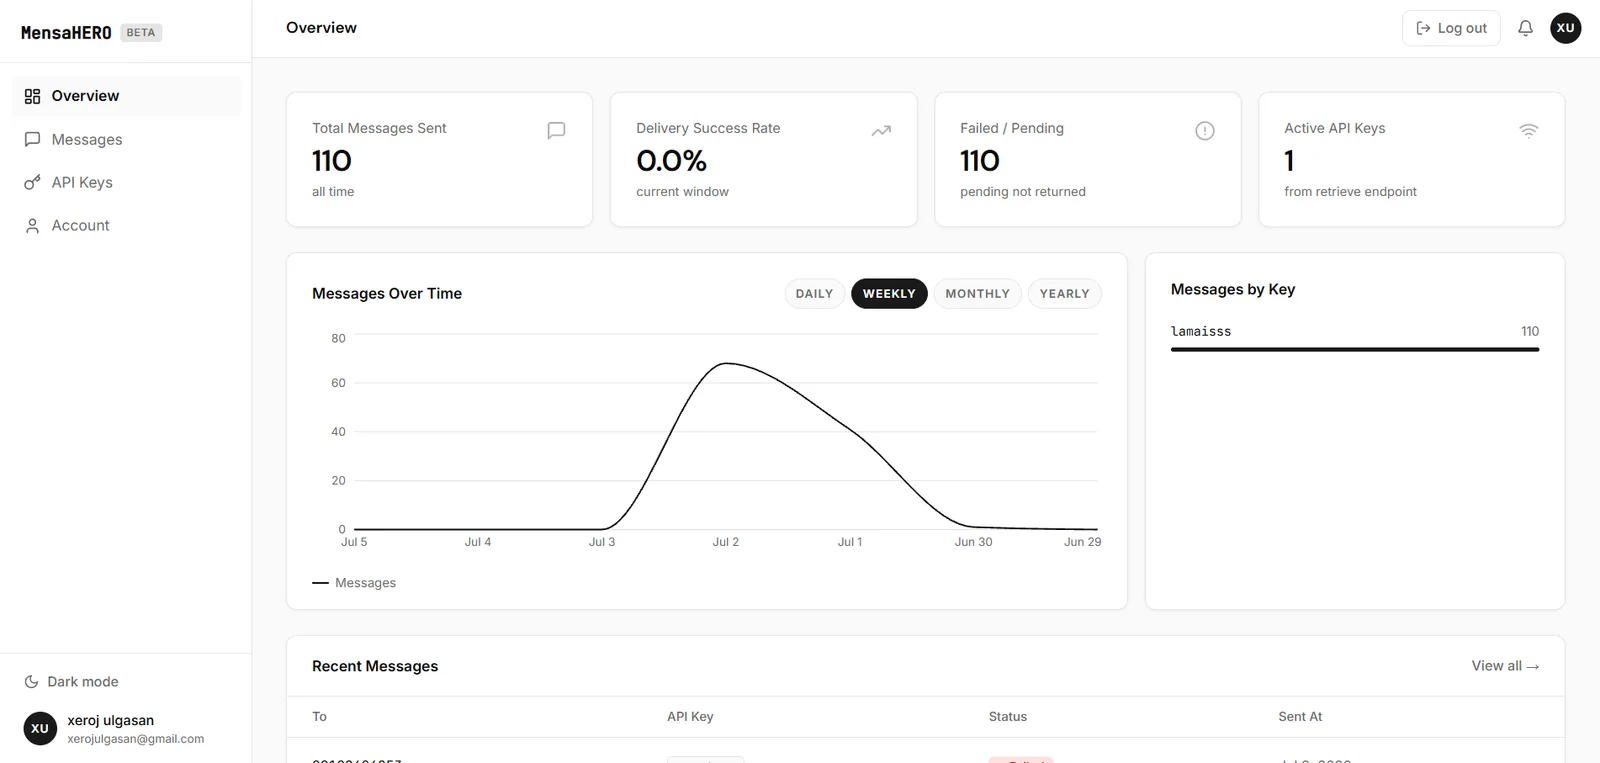Open notifications bell icon
This screenshot has width=1600, height=763.
1525,28
